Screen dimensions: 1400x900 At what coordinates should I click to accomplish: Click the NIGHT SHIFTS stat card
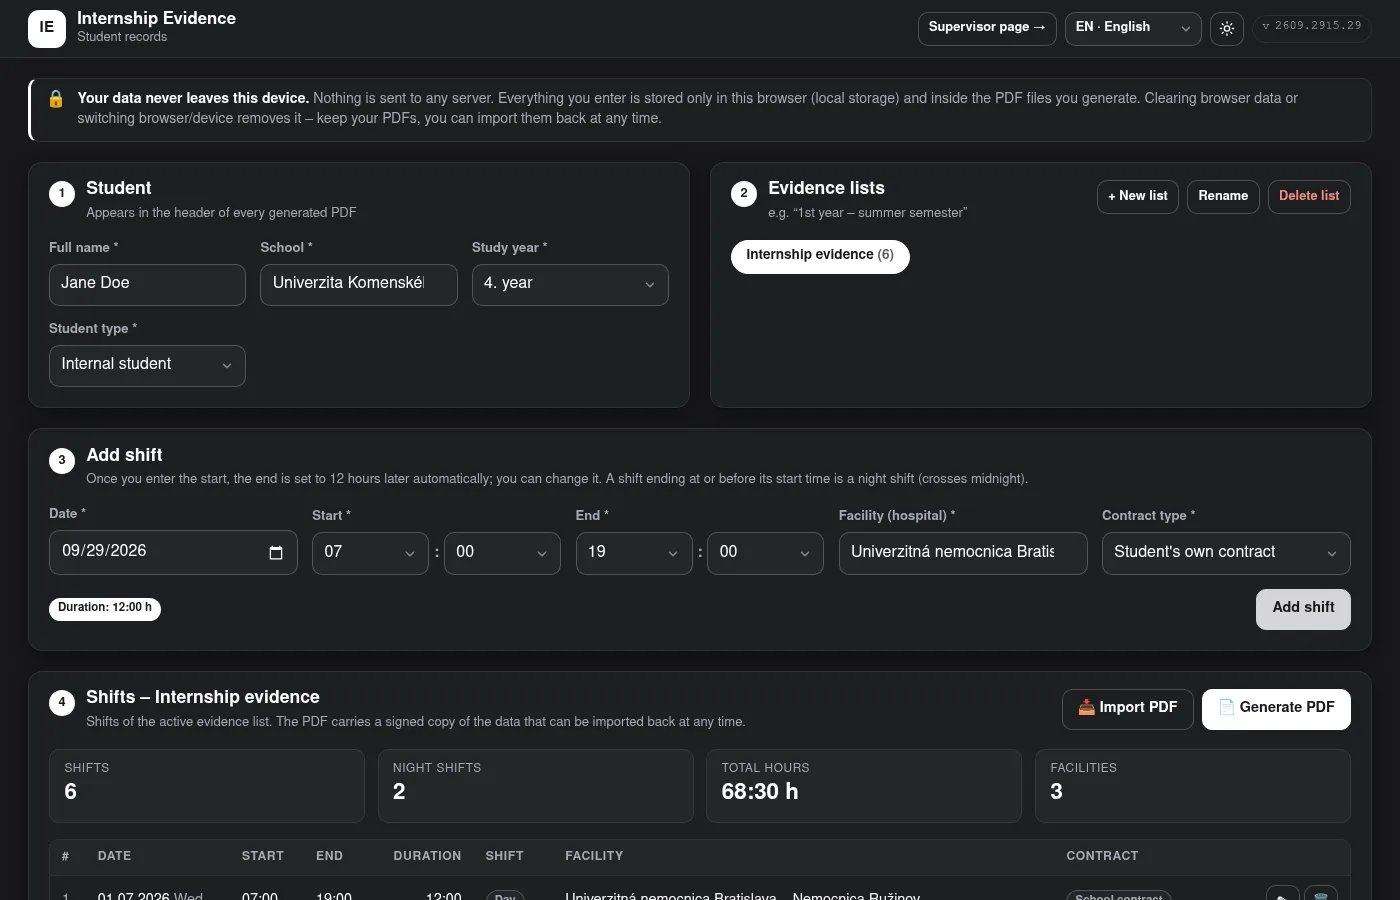pos(536,786)
